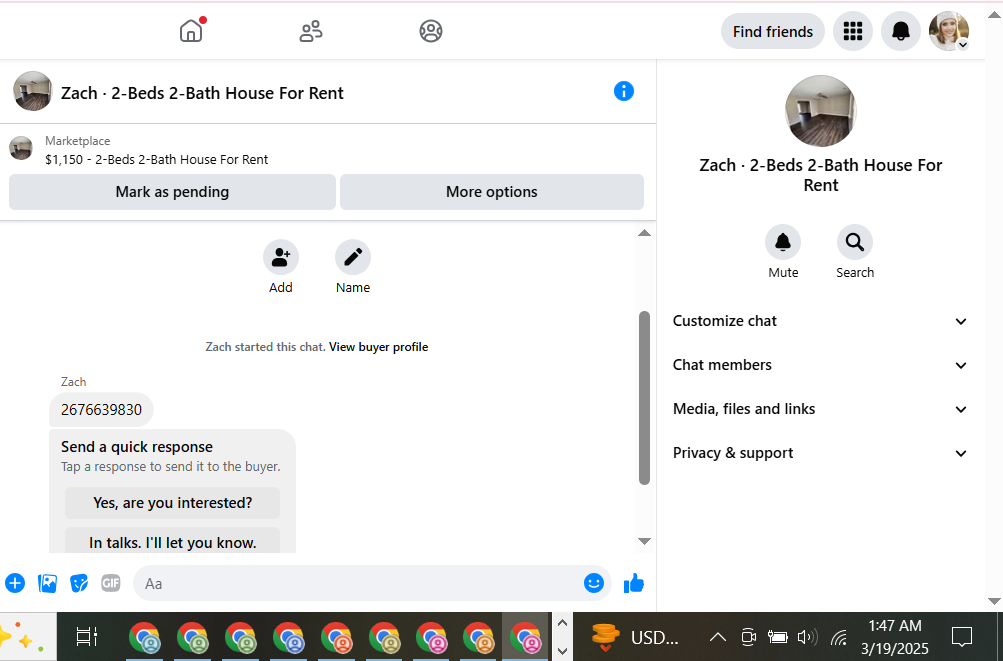Open the Groups icon in top bar
Viewport: 1003px width, 661px height.
[430, 31]
